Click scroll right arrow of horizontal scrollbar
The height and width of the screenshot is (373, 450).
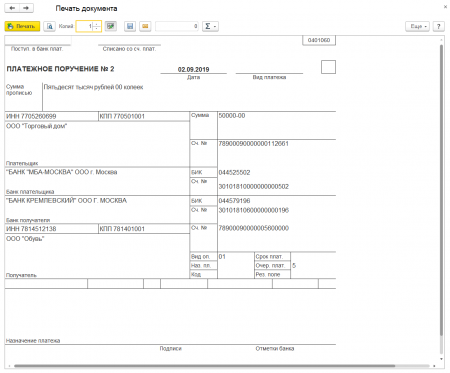434,366
